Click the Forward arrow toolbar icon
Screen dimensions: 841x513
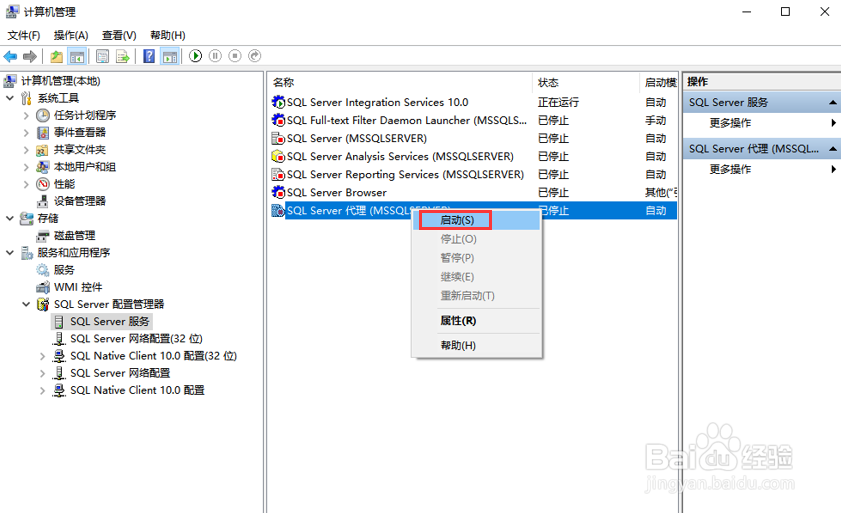point(30,56)
